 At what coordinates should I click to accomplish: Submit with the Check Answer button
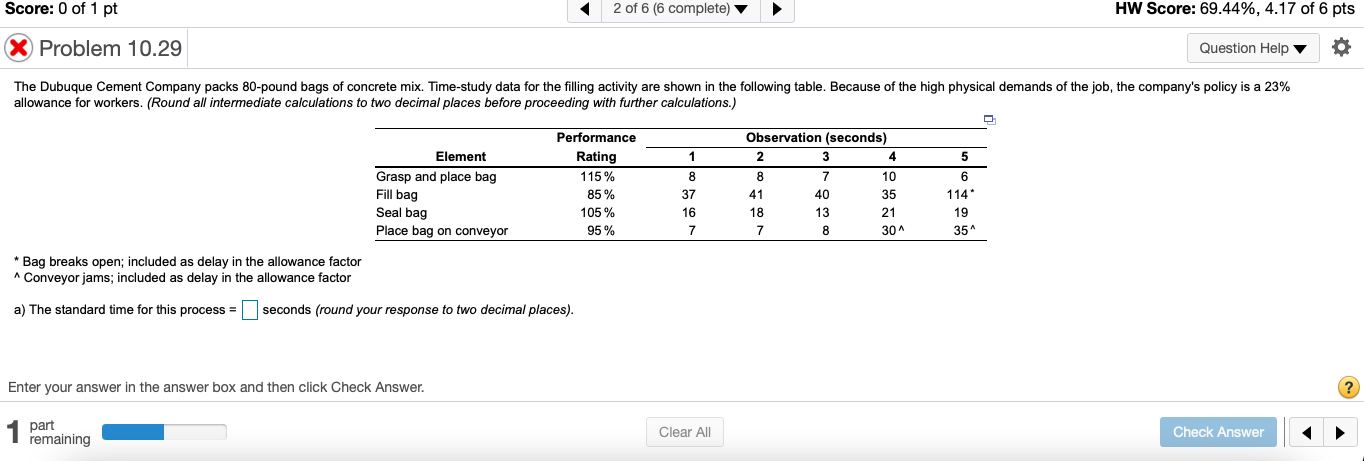[1217, 432]
